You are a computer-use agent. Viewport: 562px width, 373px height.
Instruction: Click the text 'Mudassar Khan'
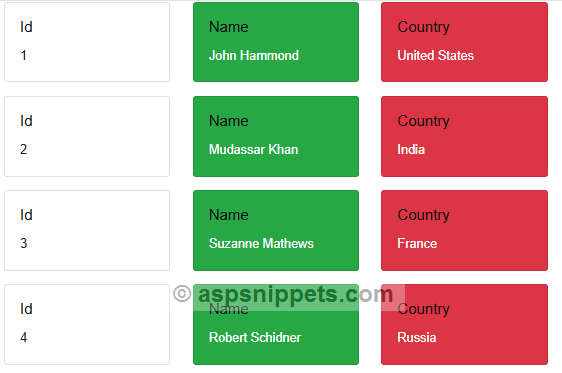tap(253, 149)
